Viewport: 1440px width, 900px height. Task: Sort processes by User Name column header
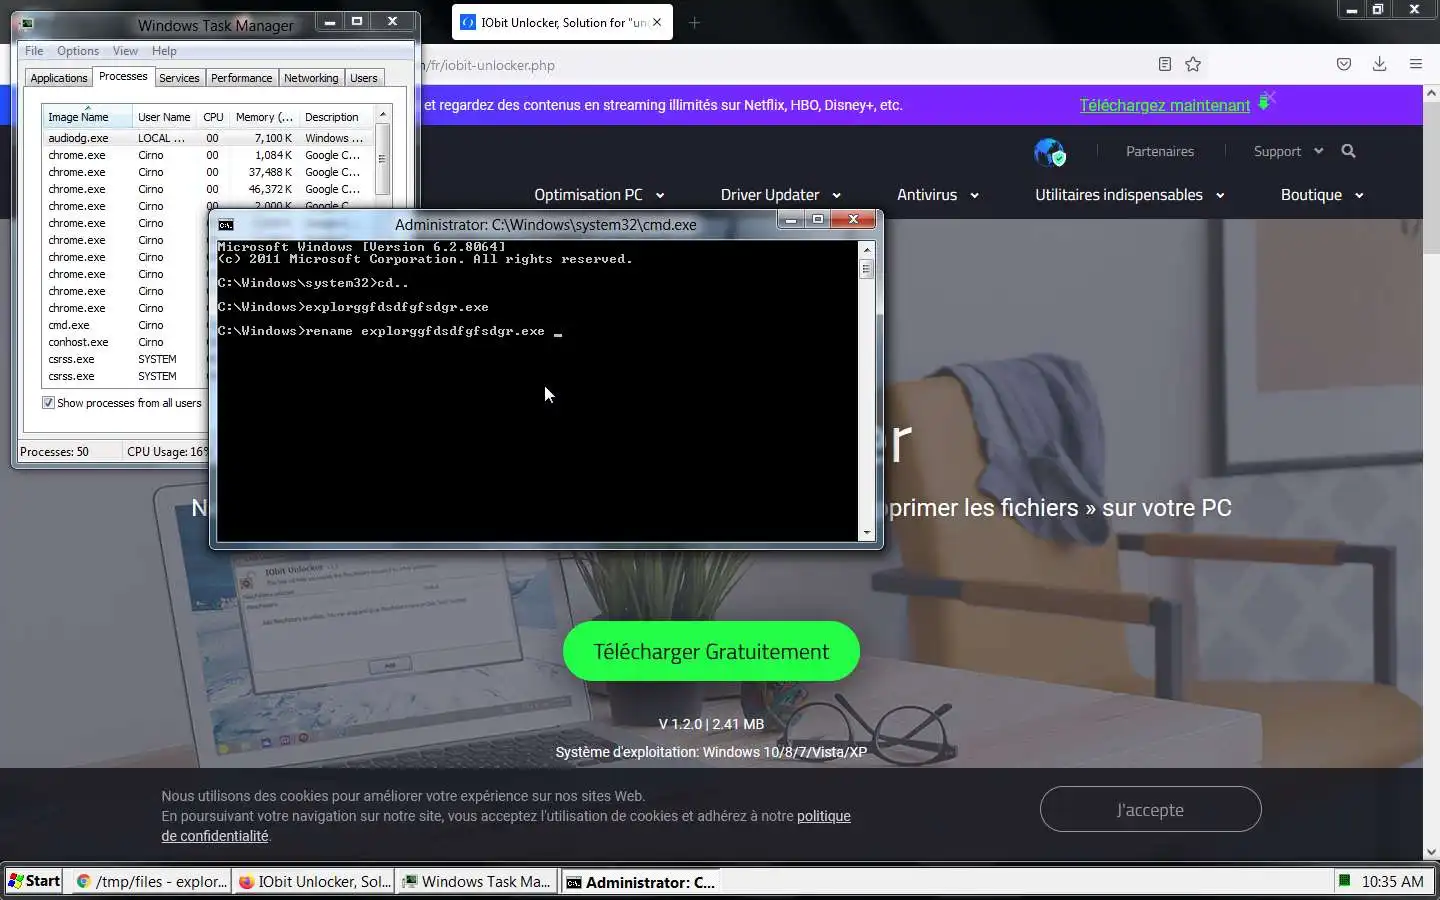coord(164,117)
